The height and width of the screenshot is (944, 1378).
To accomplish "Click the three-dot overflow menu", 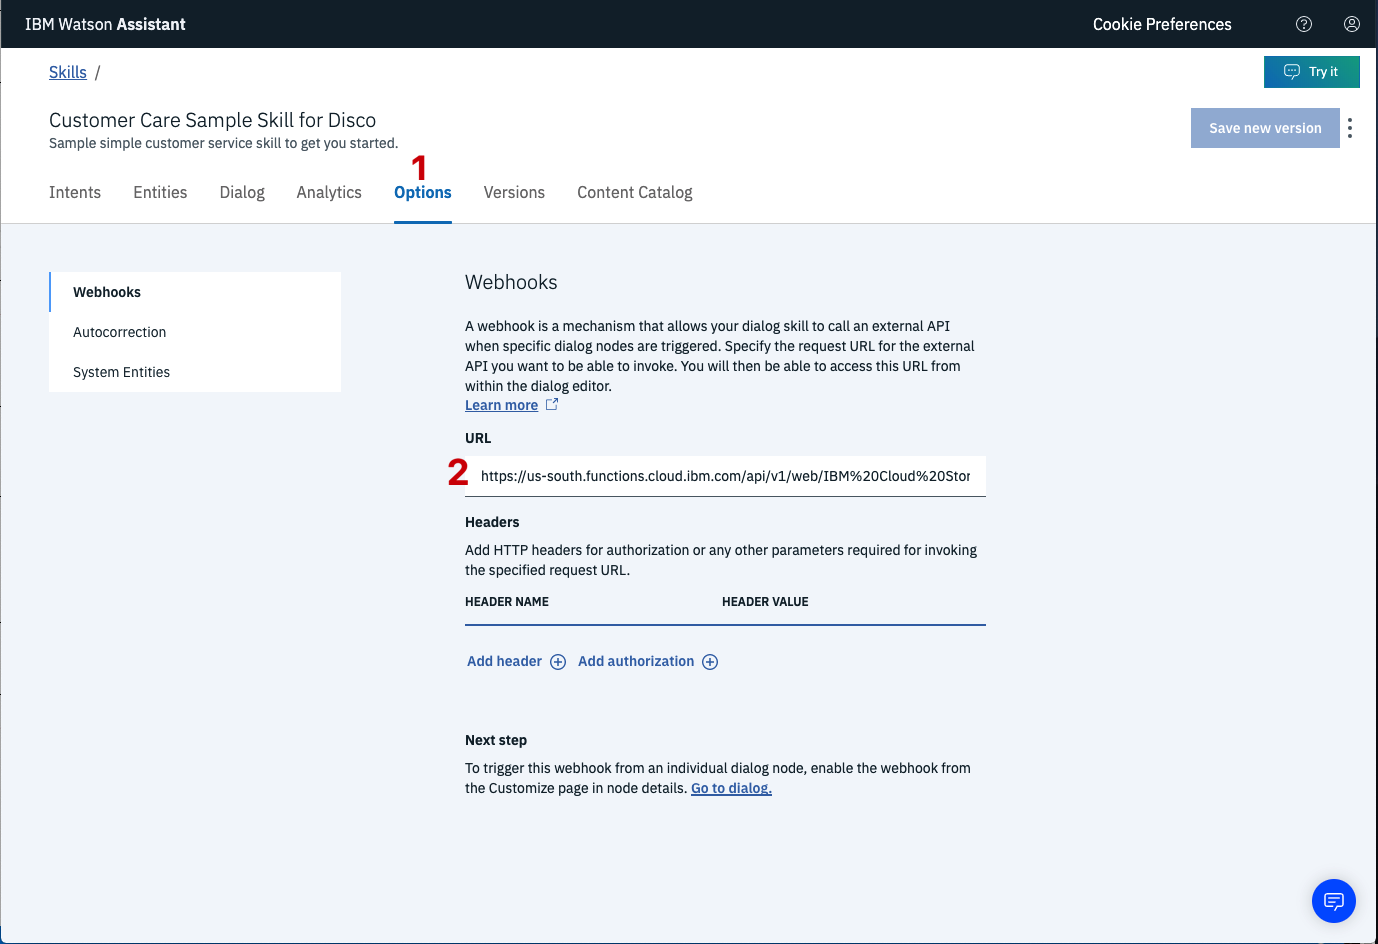I will tap(1350, 128).
